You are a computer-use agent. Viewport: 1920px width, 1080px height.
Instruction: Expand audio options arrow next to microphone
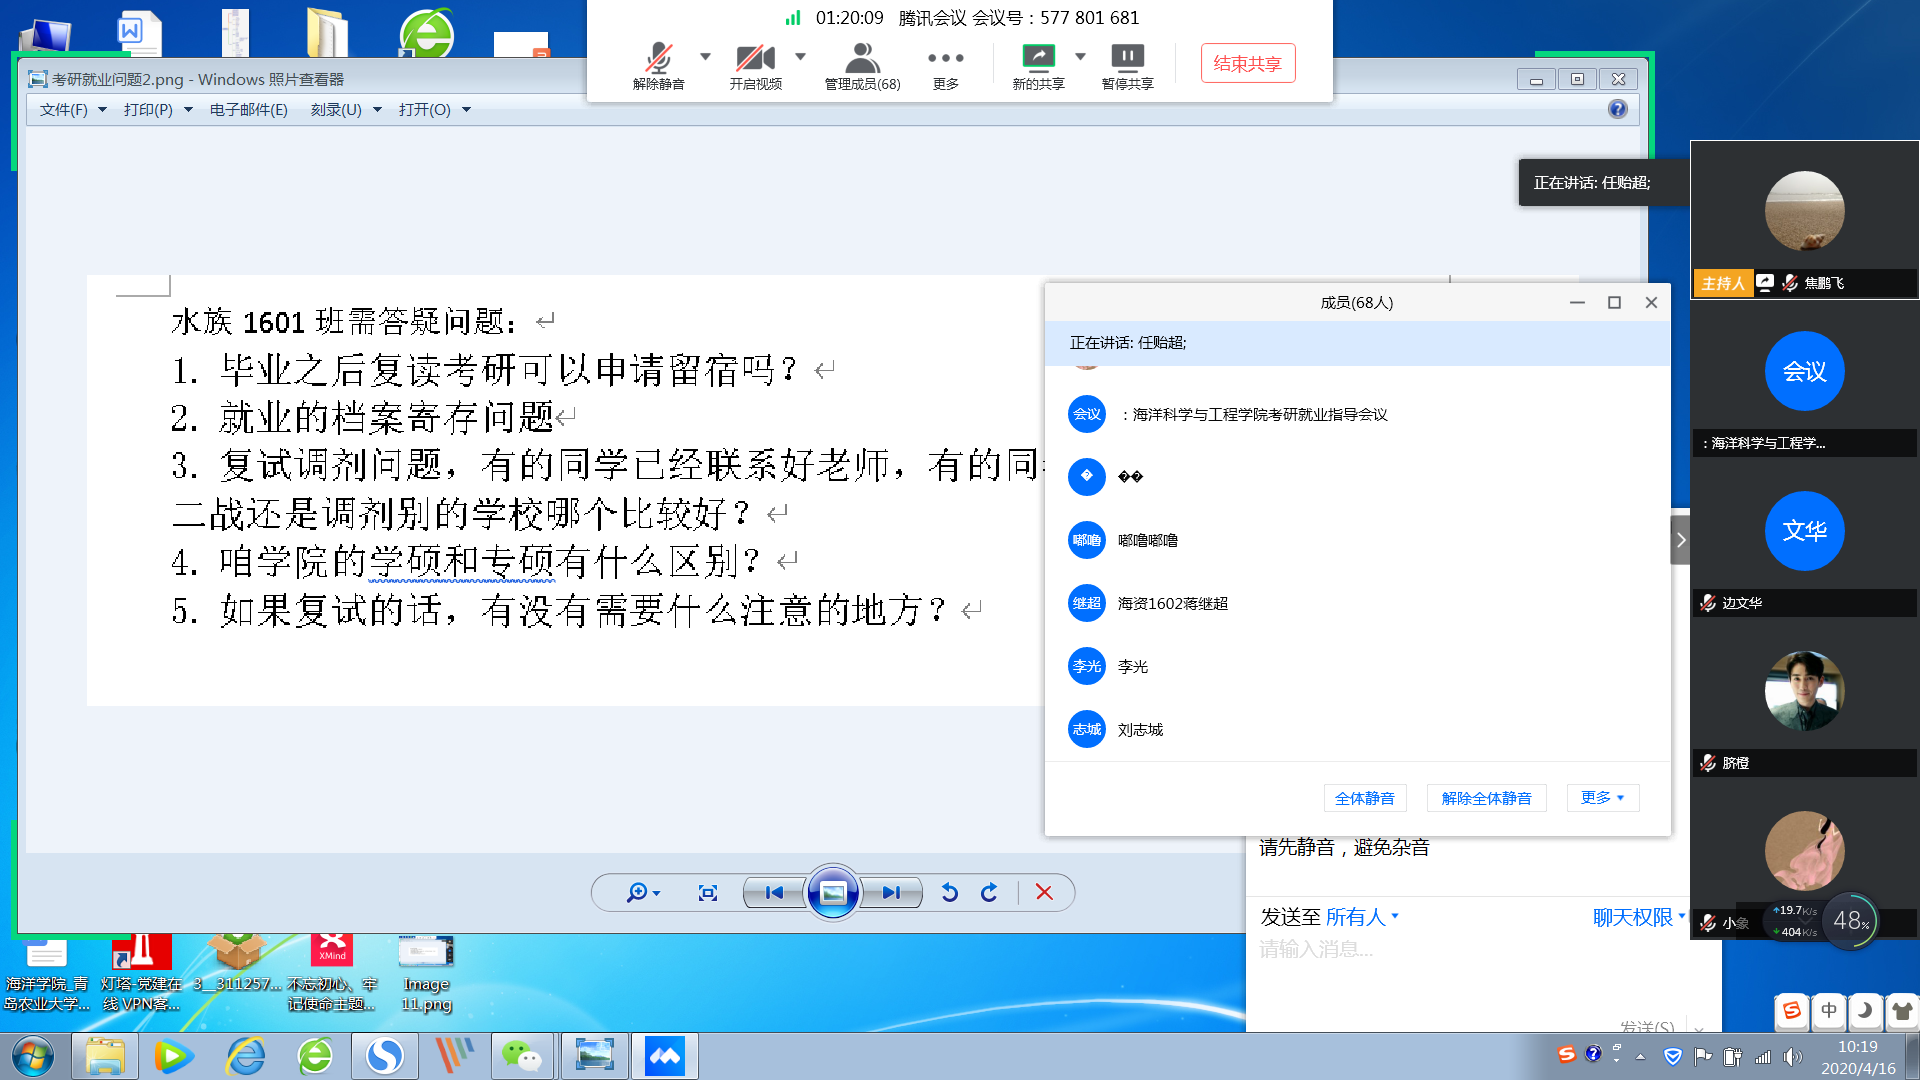coord(705,57)
